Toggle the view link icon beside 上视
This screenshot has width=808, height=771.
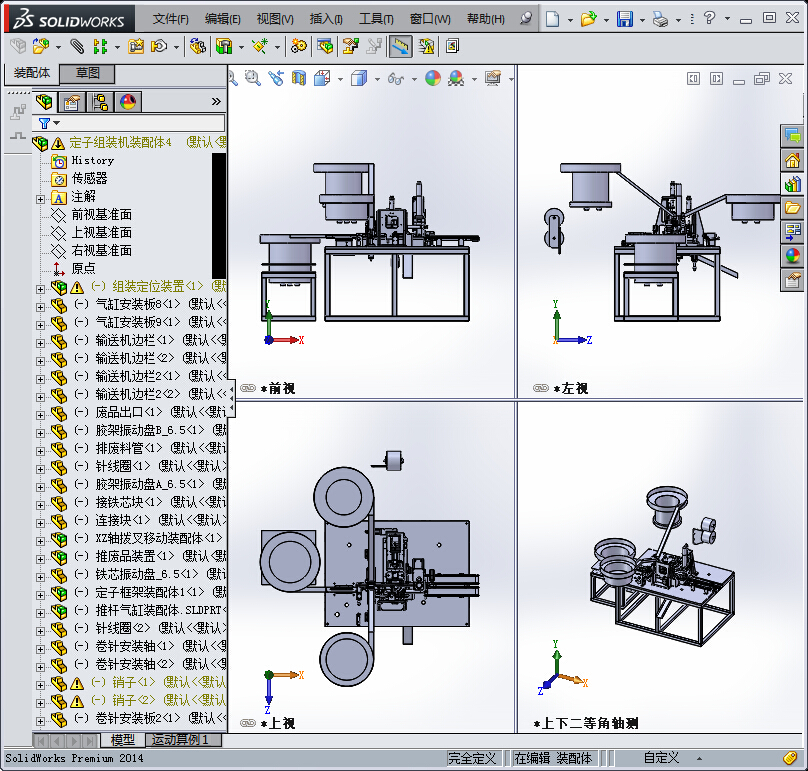[x=248, y=723]
